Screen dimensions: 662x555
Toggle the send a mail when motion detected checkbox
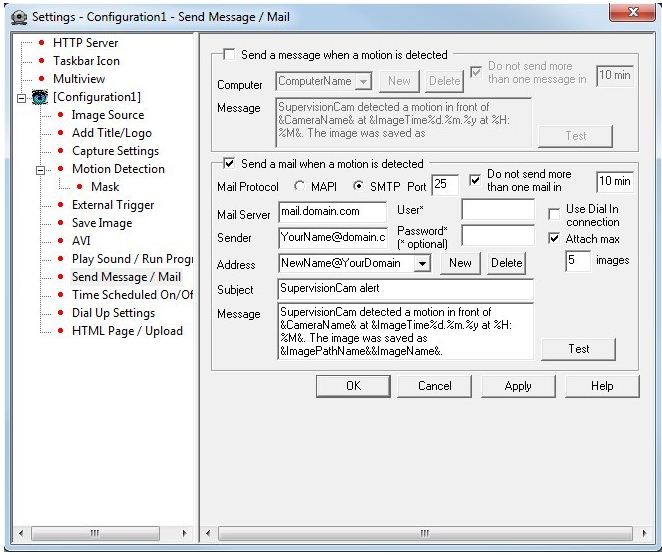point(229,163)
